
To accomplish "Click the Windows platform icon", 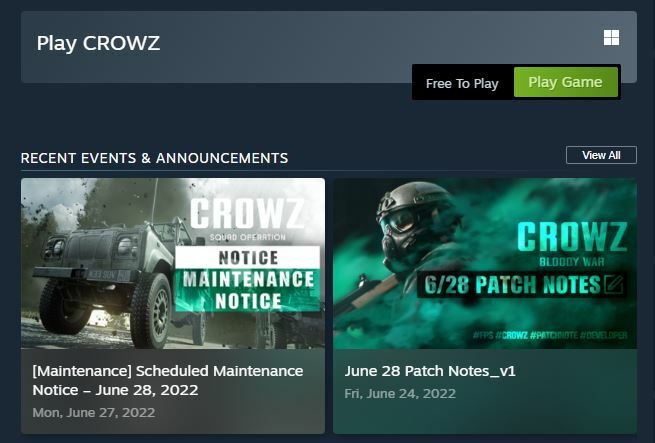I will [x=611, y=38].
